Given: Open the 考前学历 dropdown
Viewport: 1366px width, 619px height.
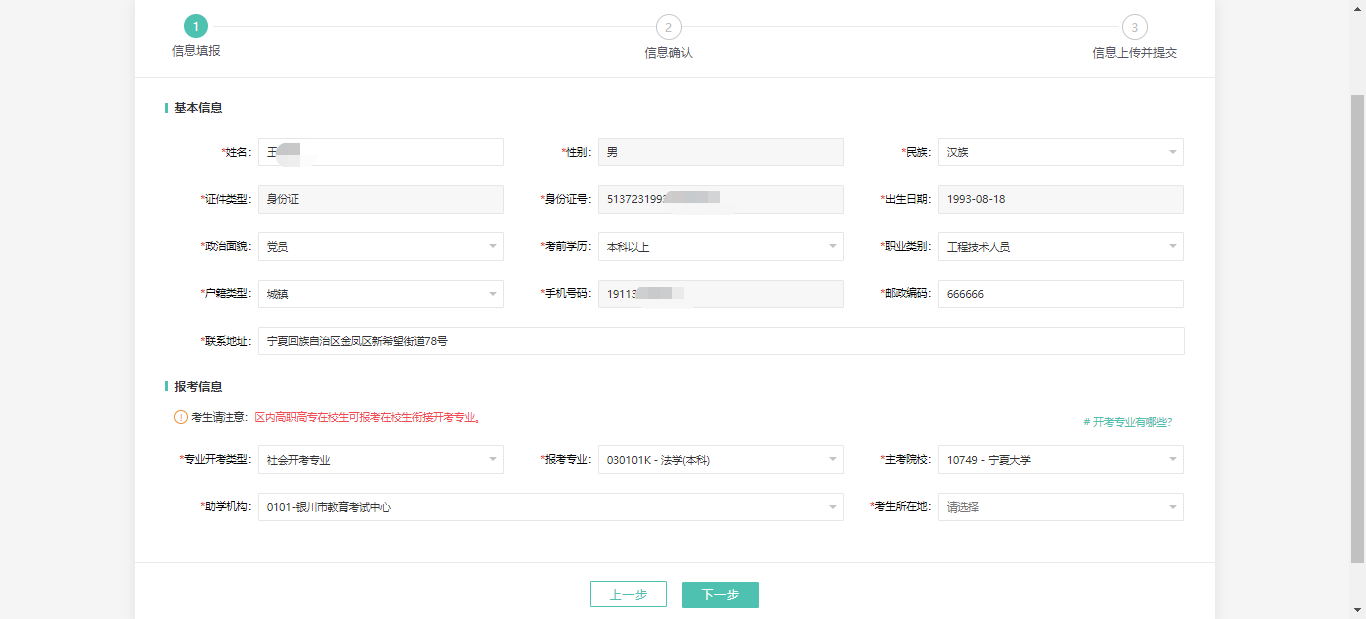Looking at the screenshot, I should (x=720, y=246).
